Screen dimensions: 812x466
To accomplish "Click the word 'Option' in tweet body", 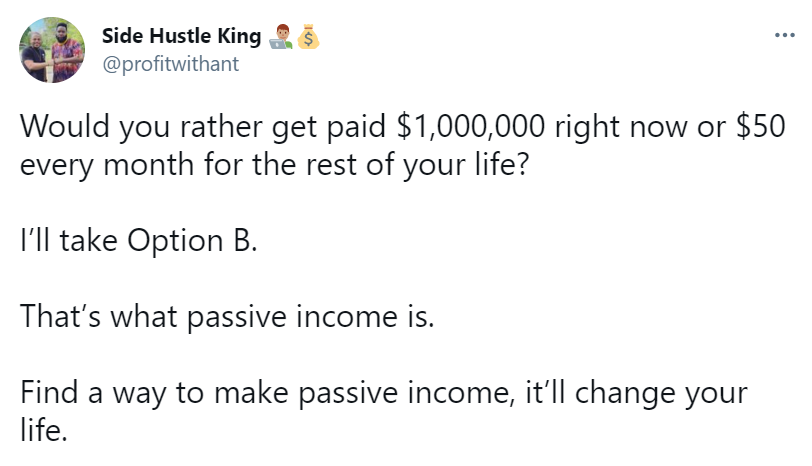I will 175,241.
